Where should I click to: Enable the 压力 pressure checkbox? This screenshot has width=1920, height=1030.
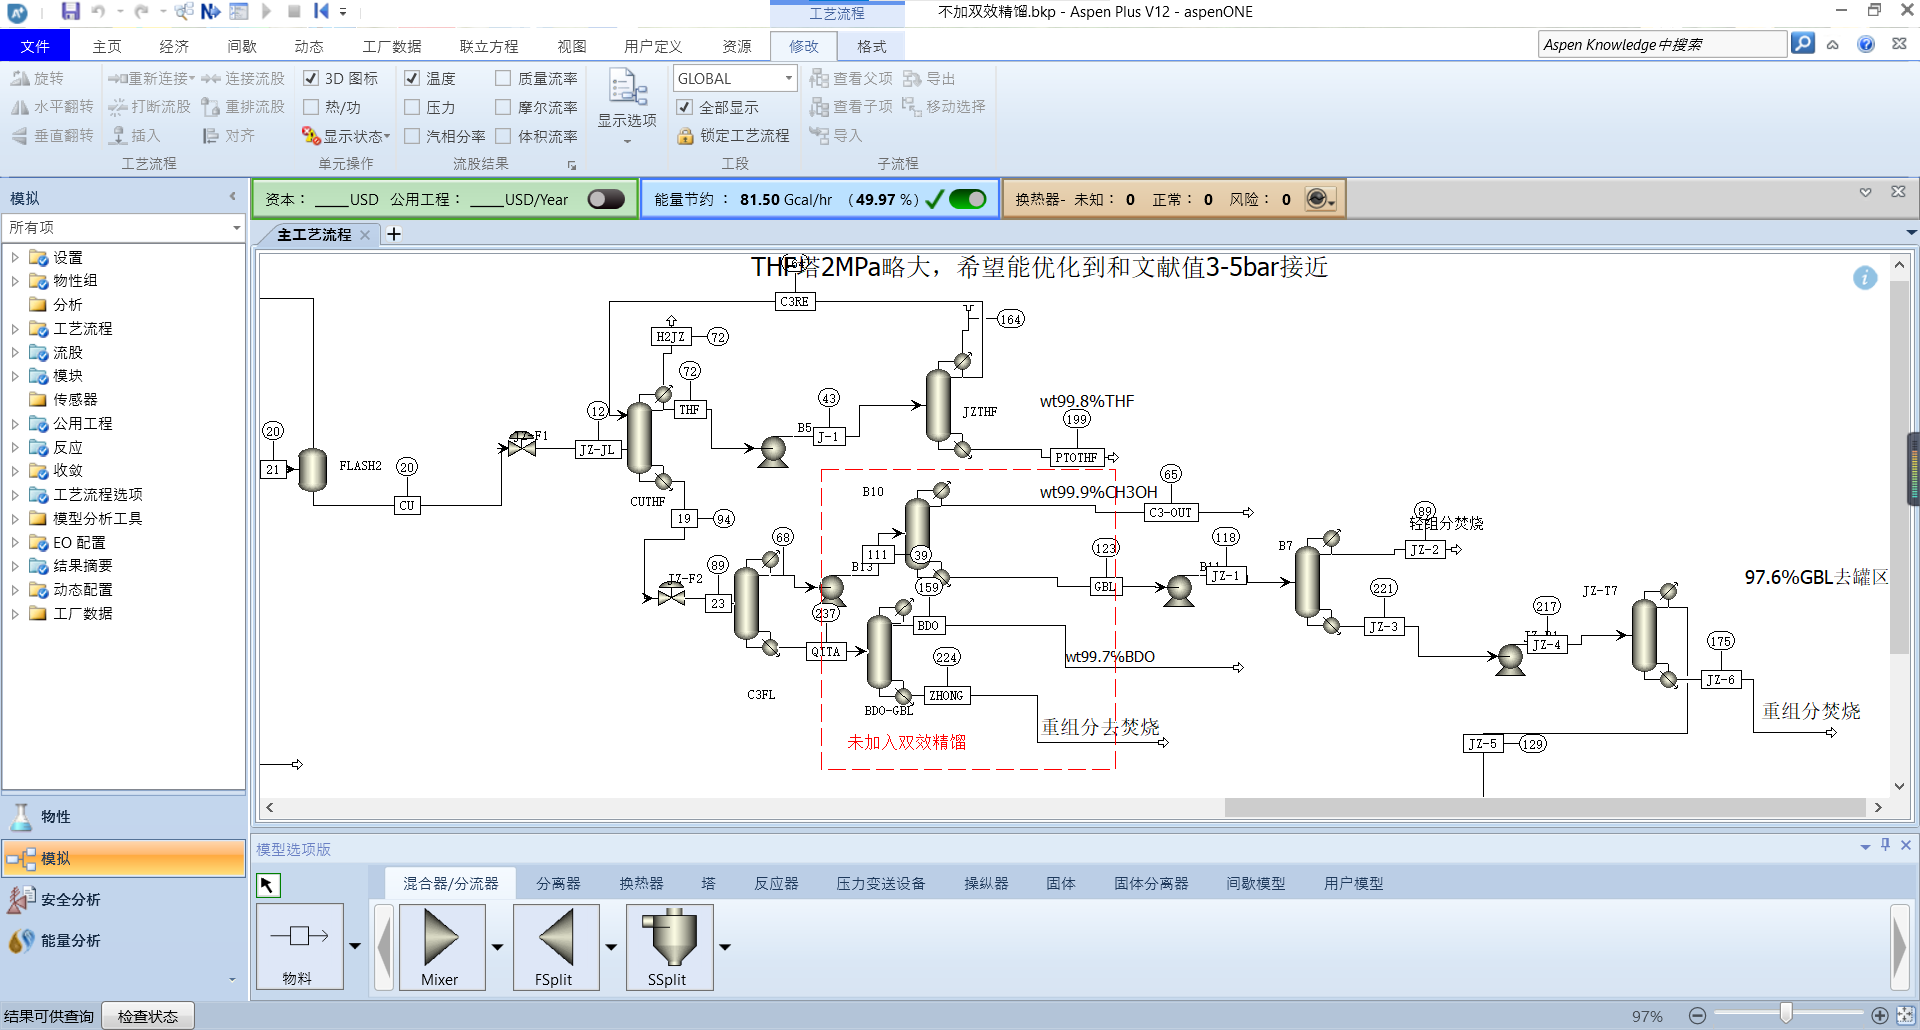412,106
